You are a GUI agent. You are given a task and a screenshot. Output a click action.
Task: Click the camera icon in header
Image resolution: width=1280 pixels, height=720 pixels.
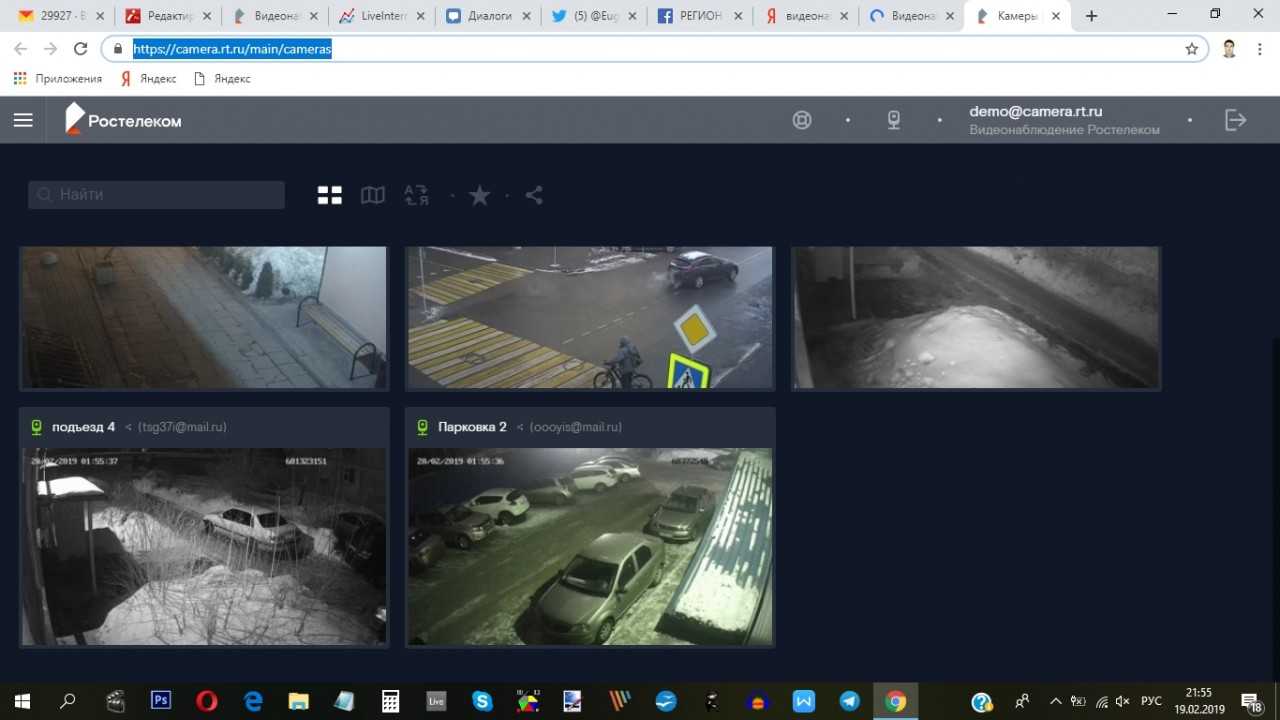point(894,120)
